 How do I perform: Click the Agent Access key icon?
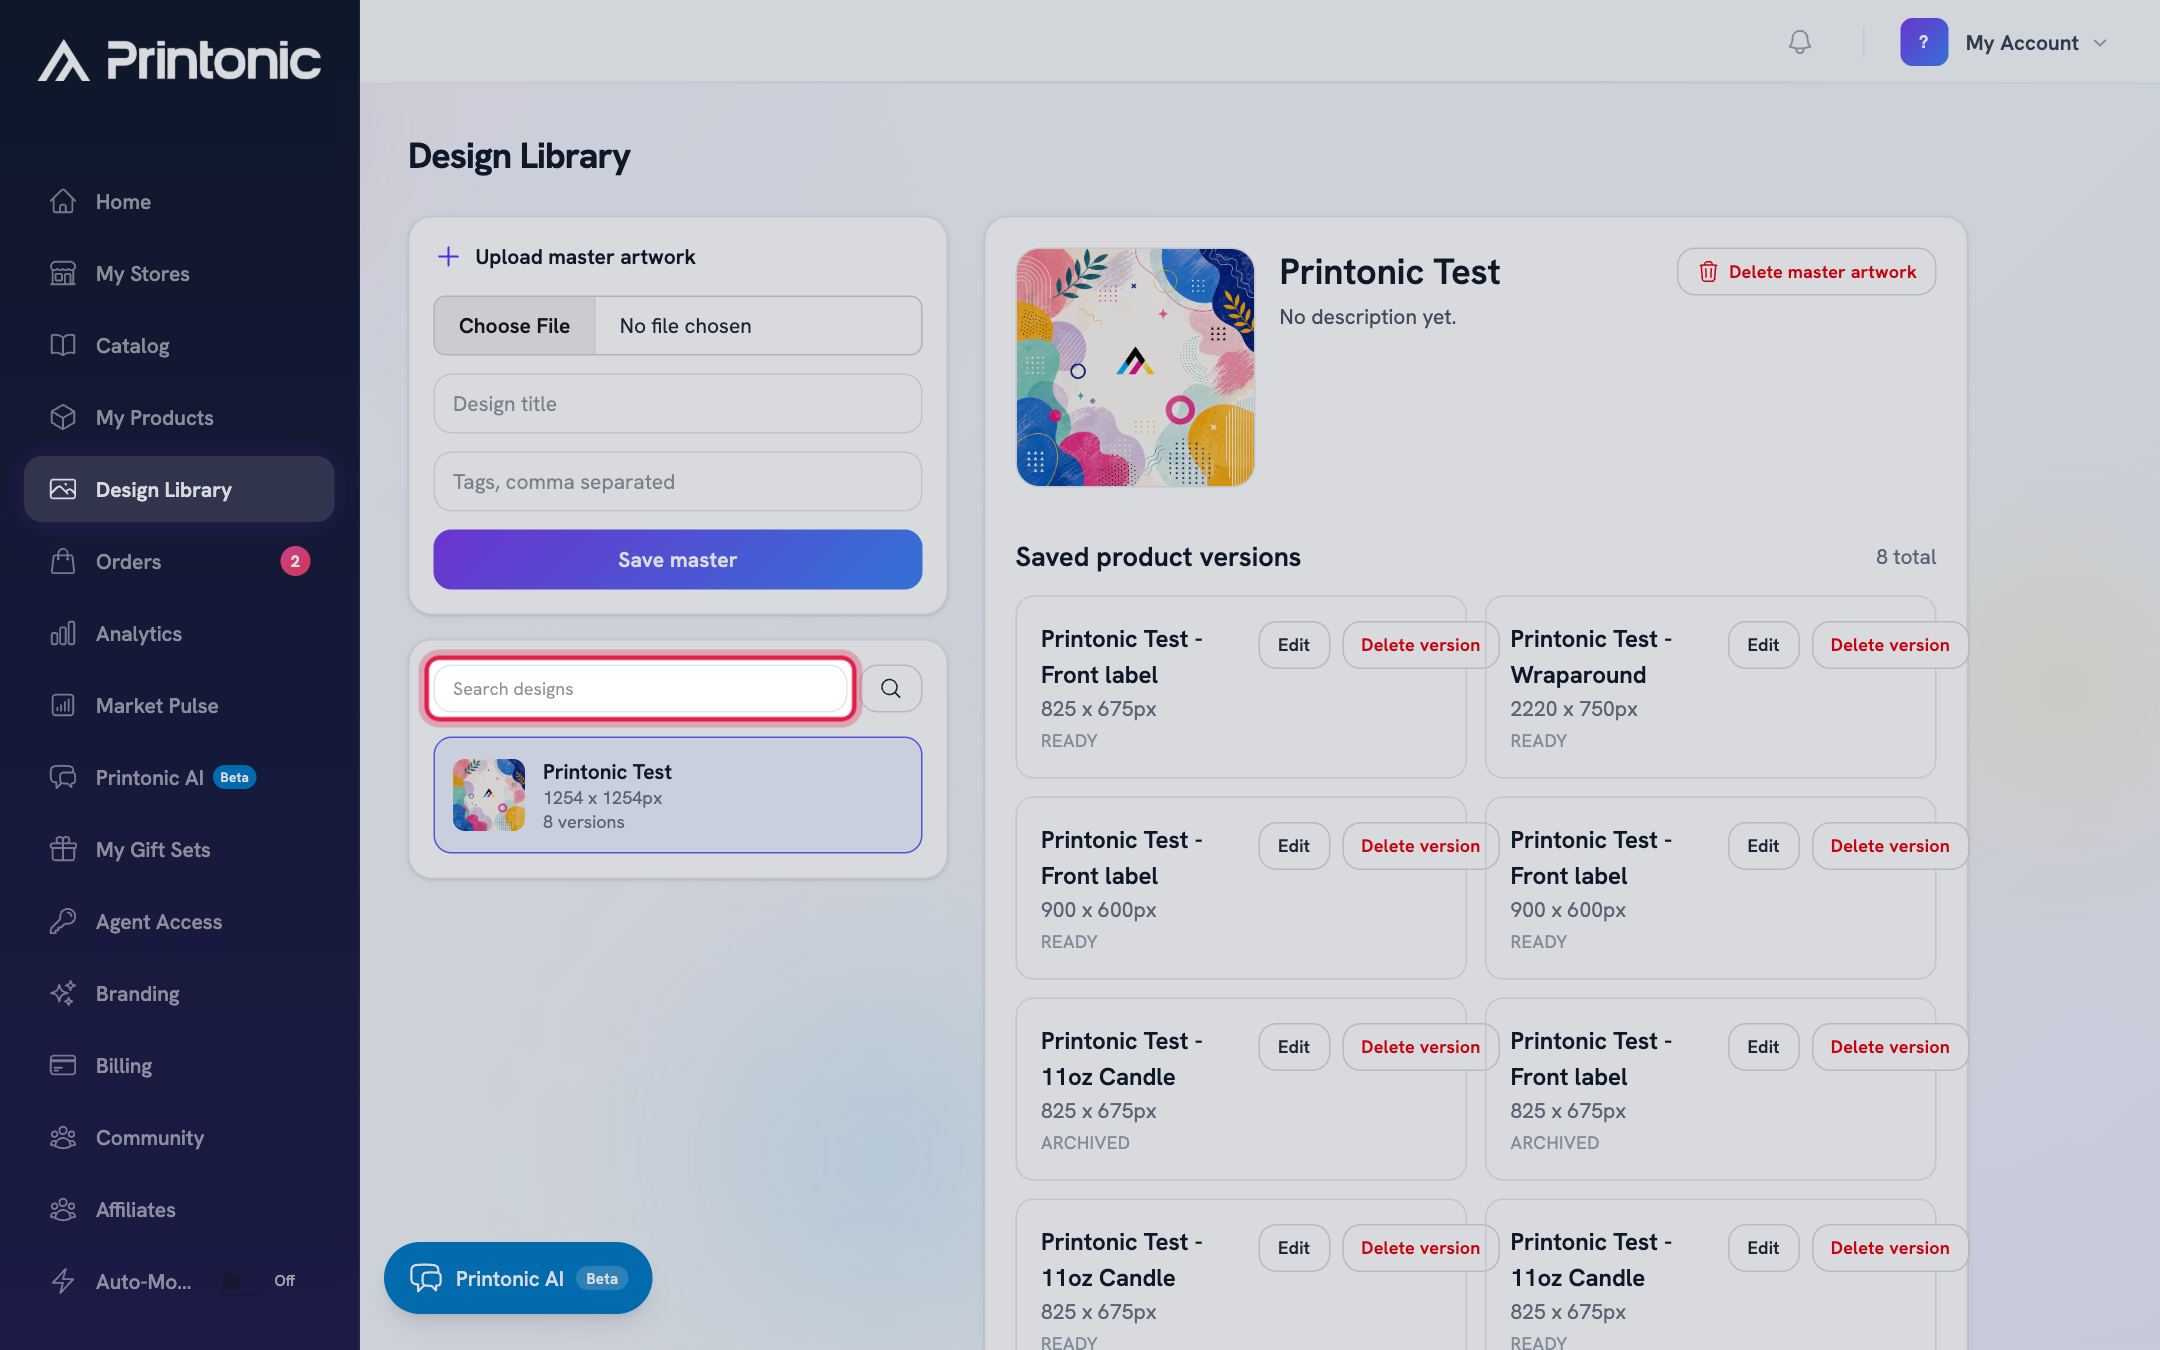click(63, 921)
